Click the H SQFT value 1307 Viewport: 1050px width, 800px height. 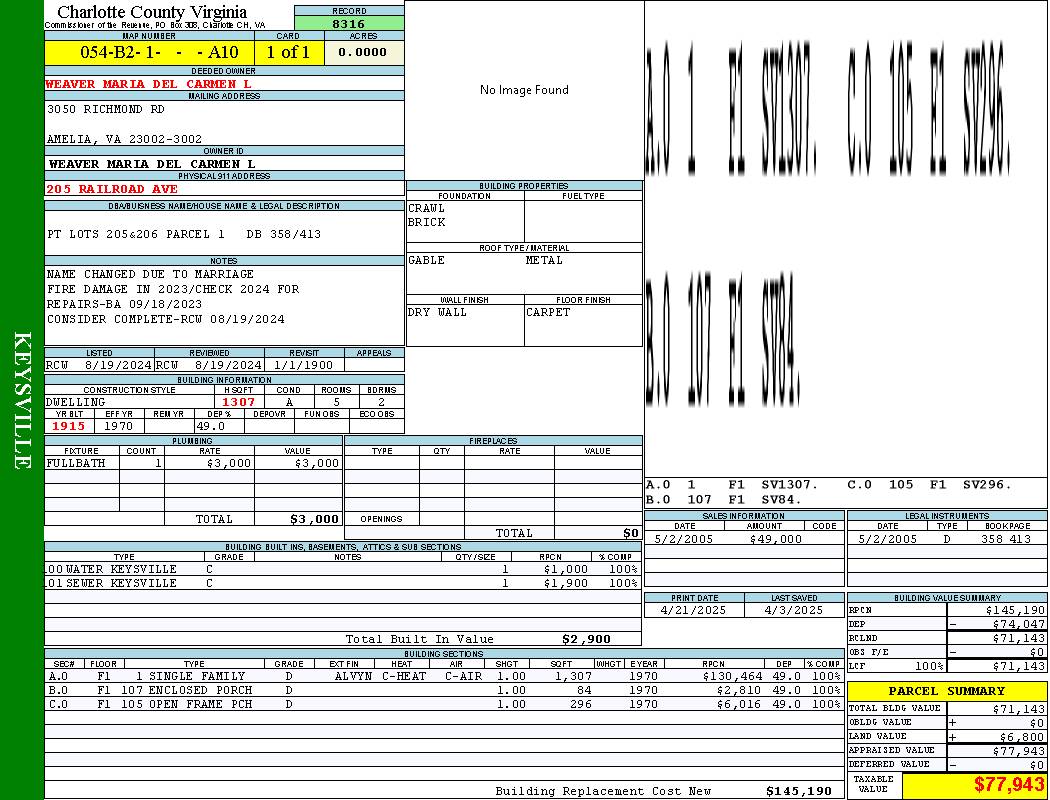(x=238, y=402)
